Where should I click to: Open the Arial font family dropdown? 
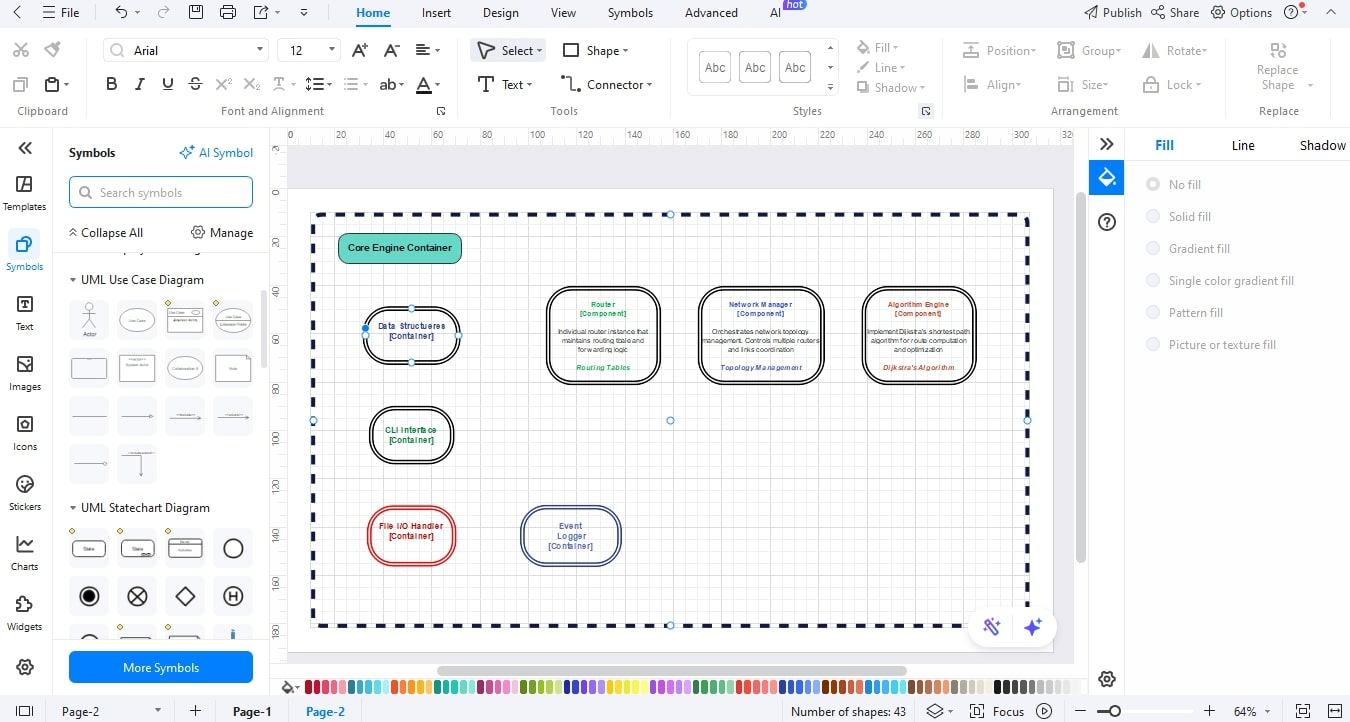pos(260,50)
